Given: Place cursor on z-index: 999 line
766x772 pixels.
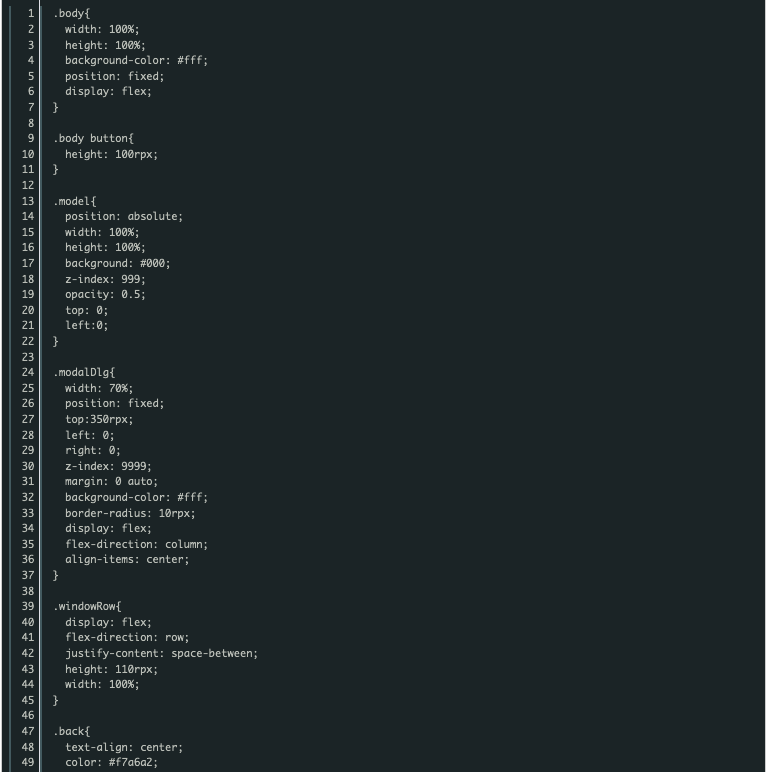Looking at the screenshot, I should [x=105, y=279].
